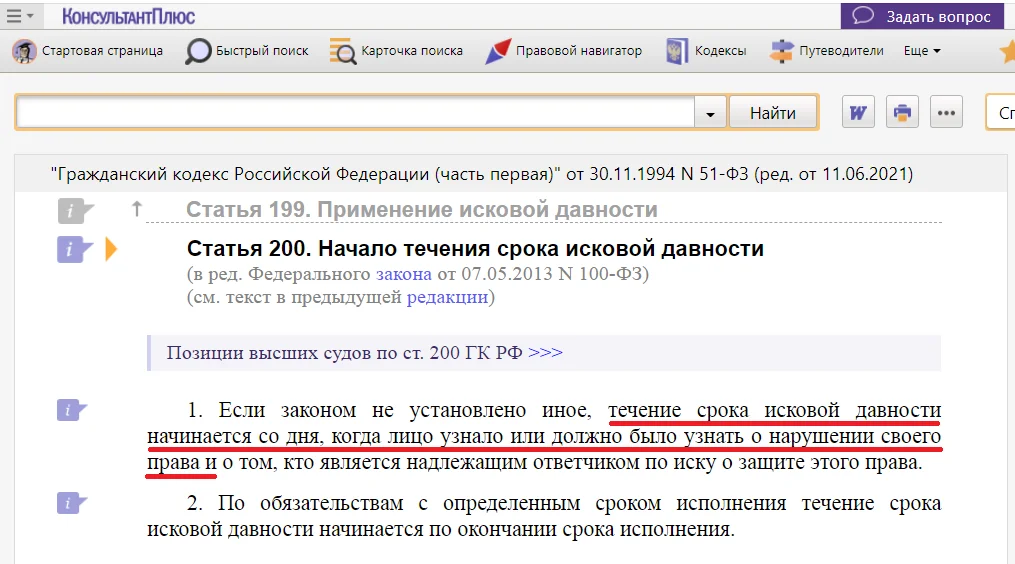Click the info icon beside paragraph 1
This screenshot has height=564, width=1015.
tap(71, 410)
